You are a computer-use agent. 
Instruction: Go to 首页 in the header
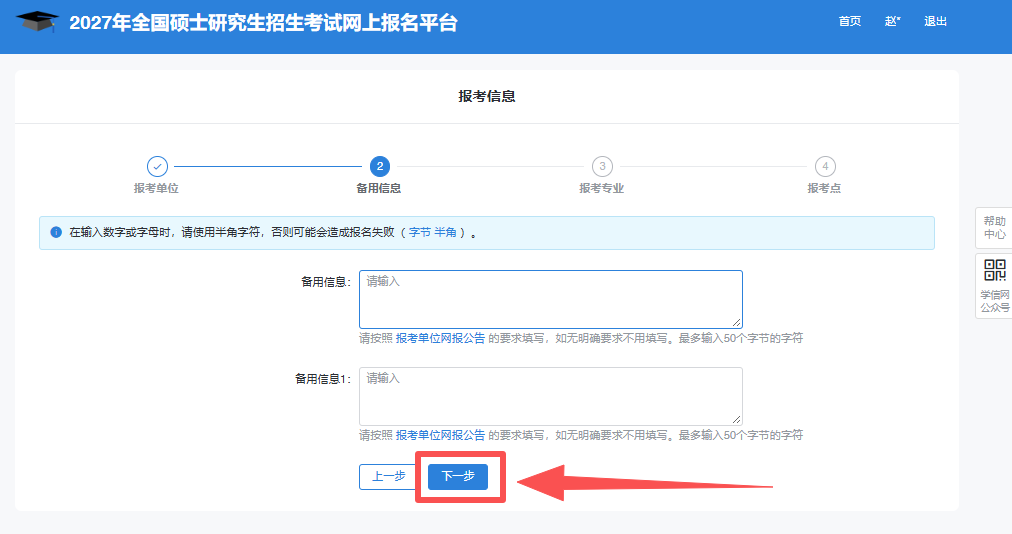[x=849, y=21]
